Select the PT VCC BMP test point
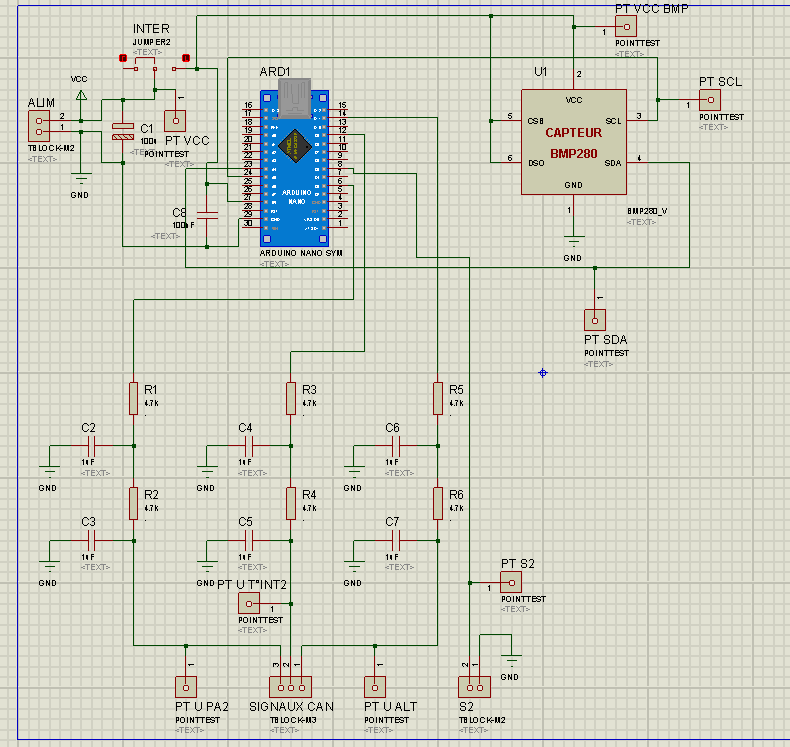The image size is (790, 747). coord(626,27)
